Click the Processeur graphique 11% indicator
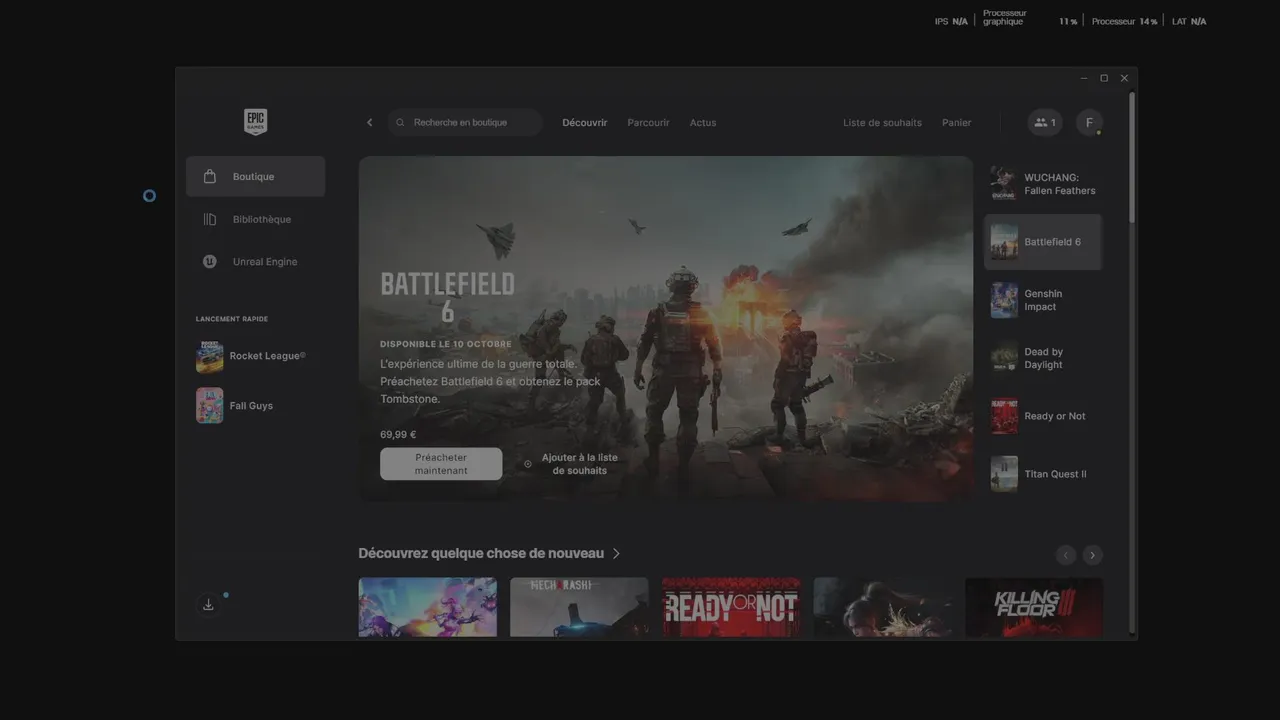The image size is (1280, 720). 1030,18
